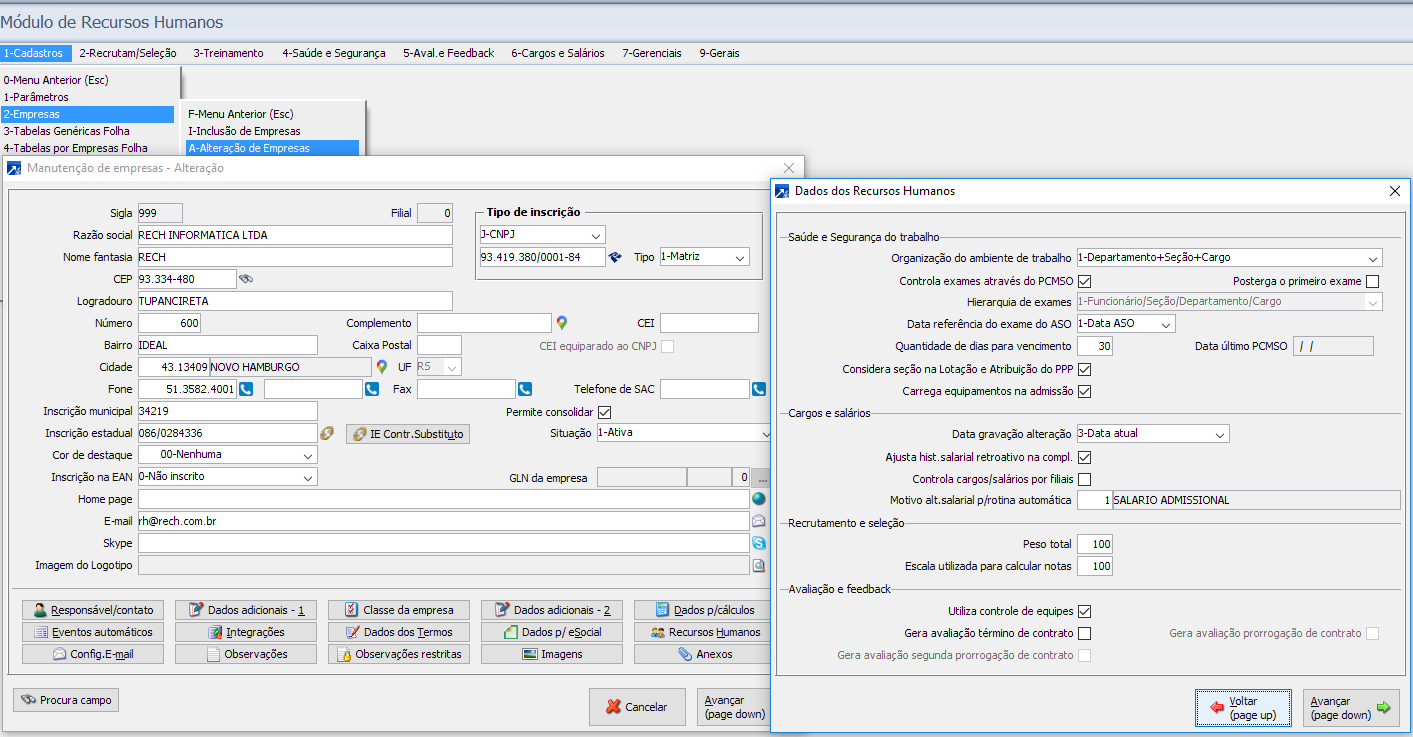Click the Dados p/ eSocial button
1413x737 pixels.
coord(551,632)
